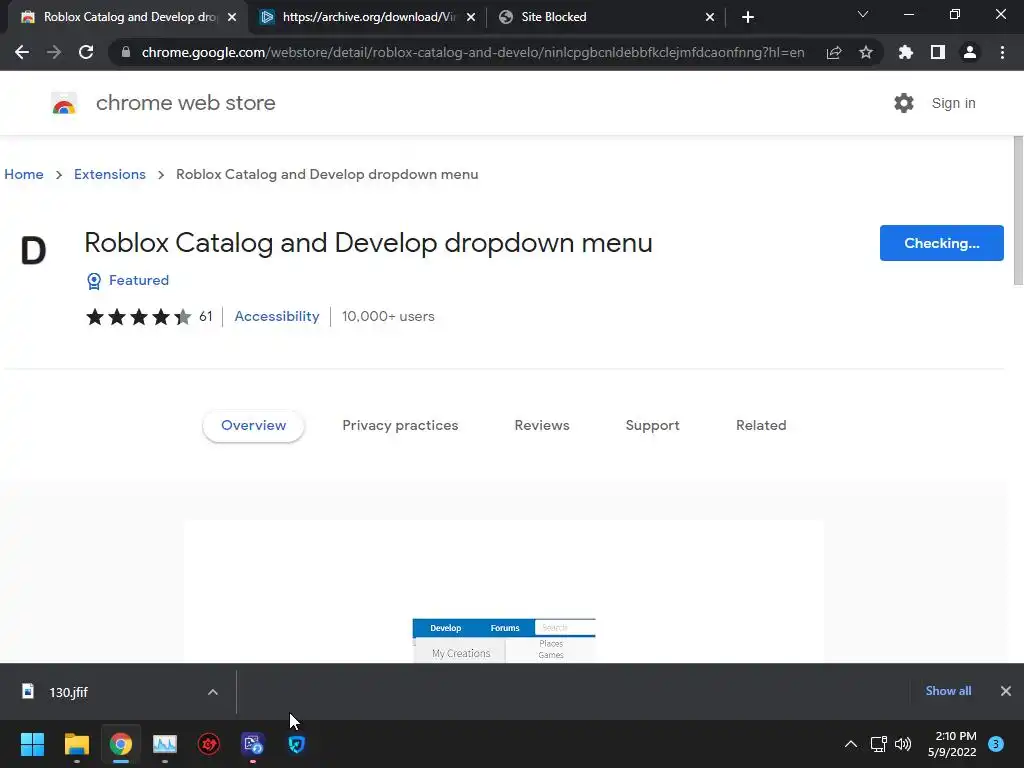1024x768 pixels.
Task: Open the Privacy practices tab
Action: pos(400,426)
